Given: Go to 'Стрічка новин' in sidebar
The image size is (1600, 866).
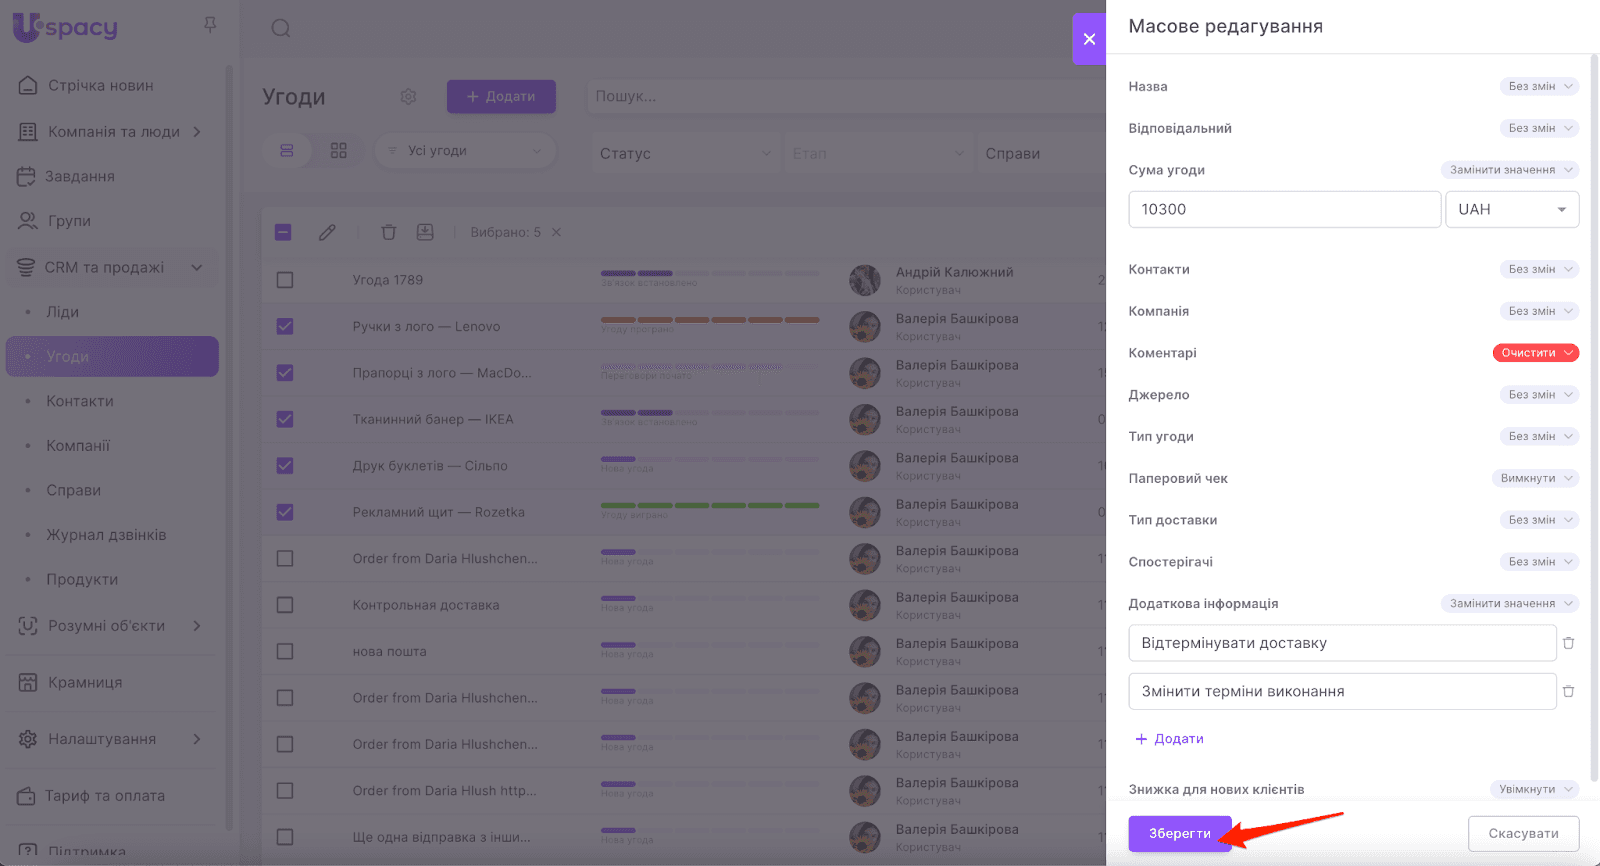Looking at the screenshot, I should (100, 86).
